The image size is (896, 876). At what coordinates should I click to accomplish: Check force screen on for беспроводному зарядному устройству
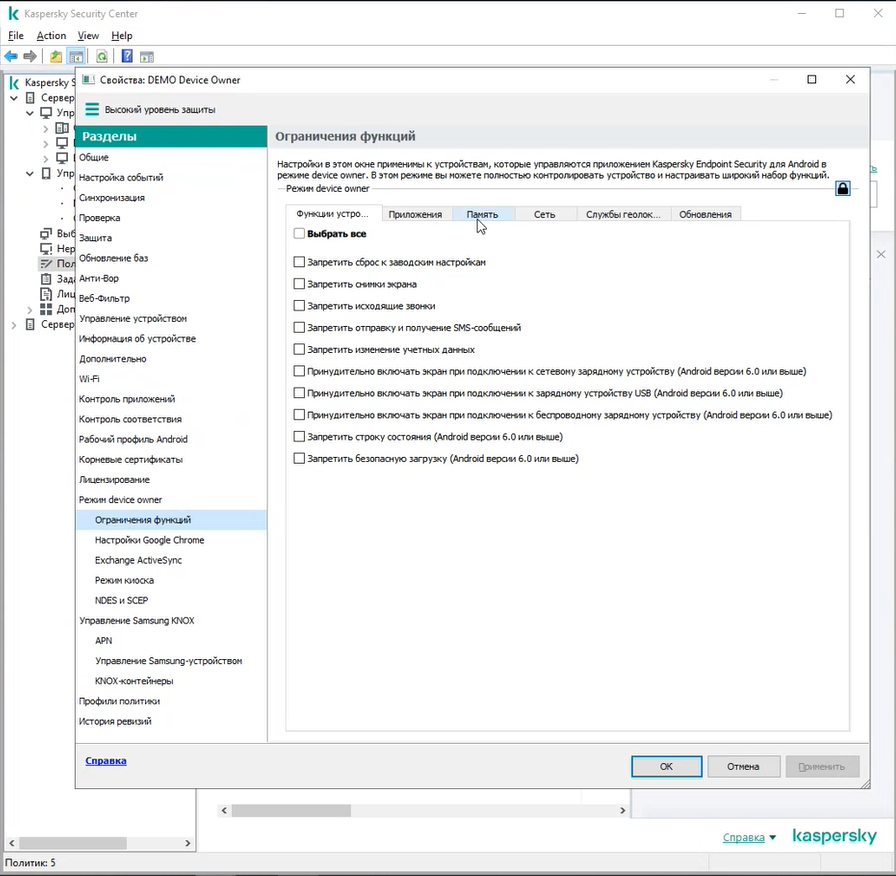tap(299, 414)
